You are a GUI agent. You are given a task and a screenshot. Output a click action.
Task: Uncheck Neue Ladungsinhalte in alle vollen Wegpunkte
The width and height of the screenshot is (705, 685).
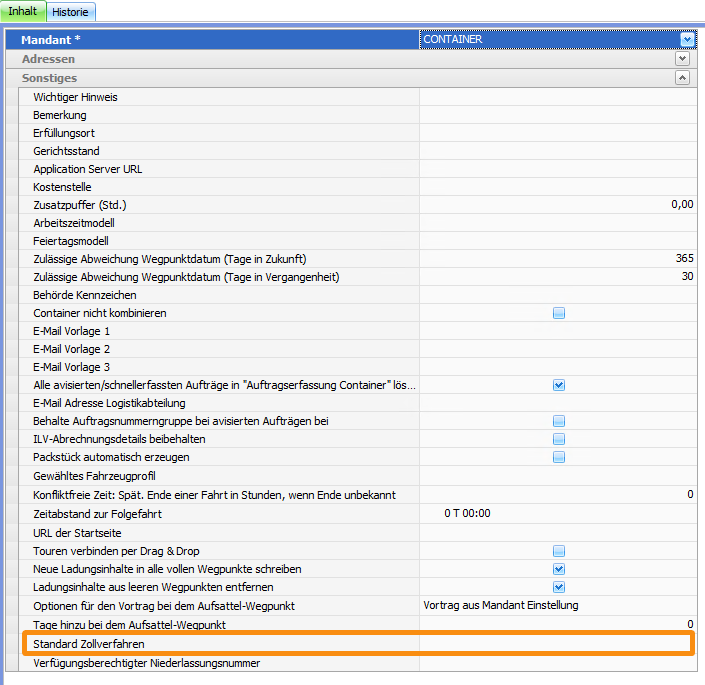559,569
